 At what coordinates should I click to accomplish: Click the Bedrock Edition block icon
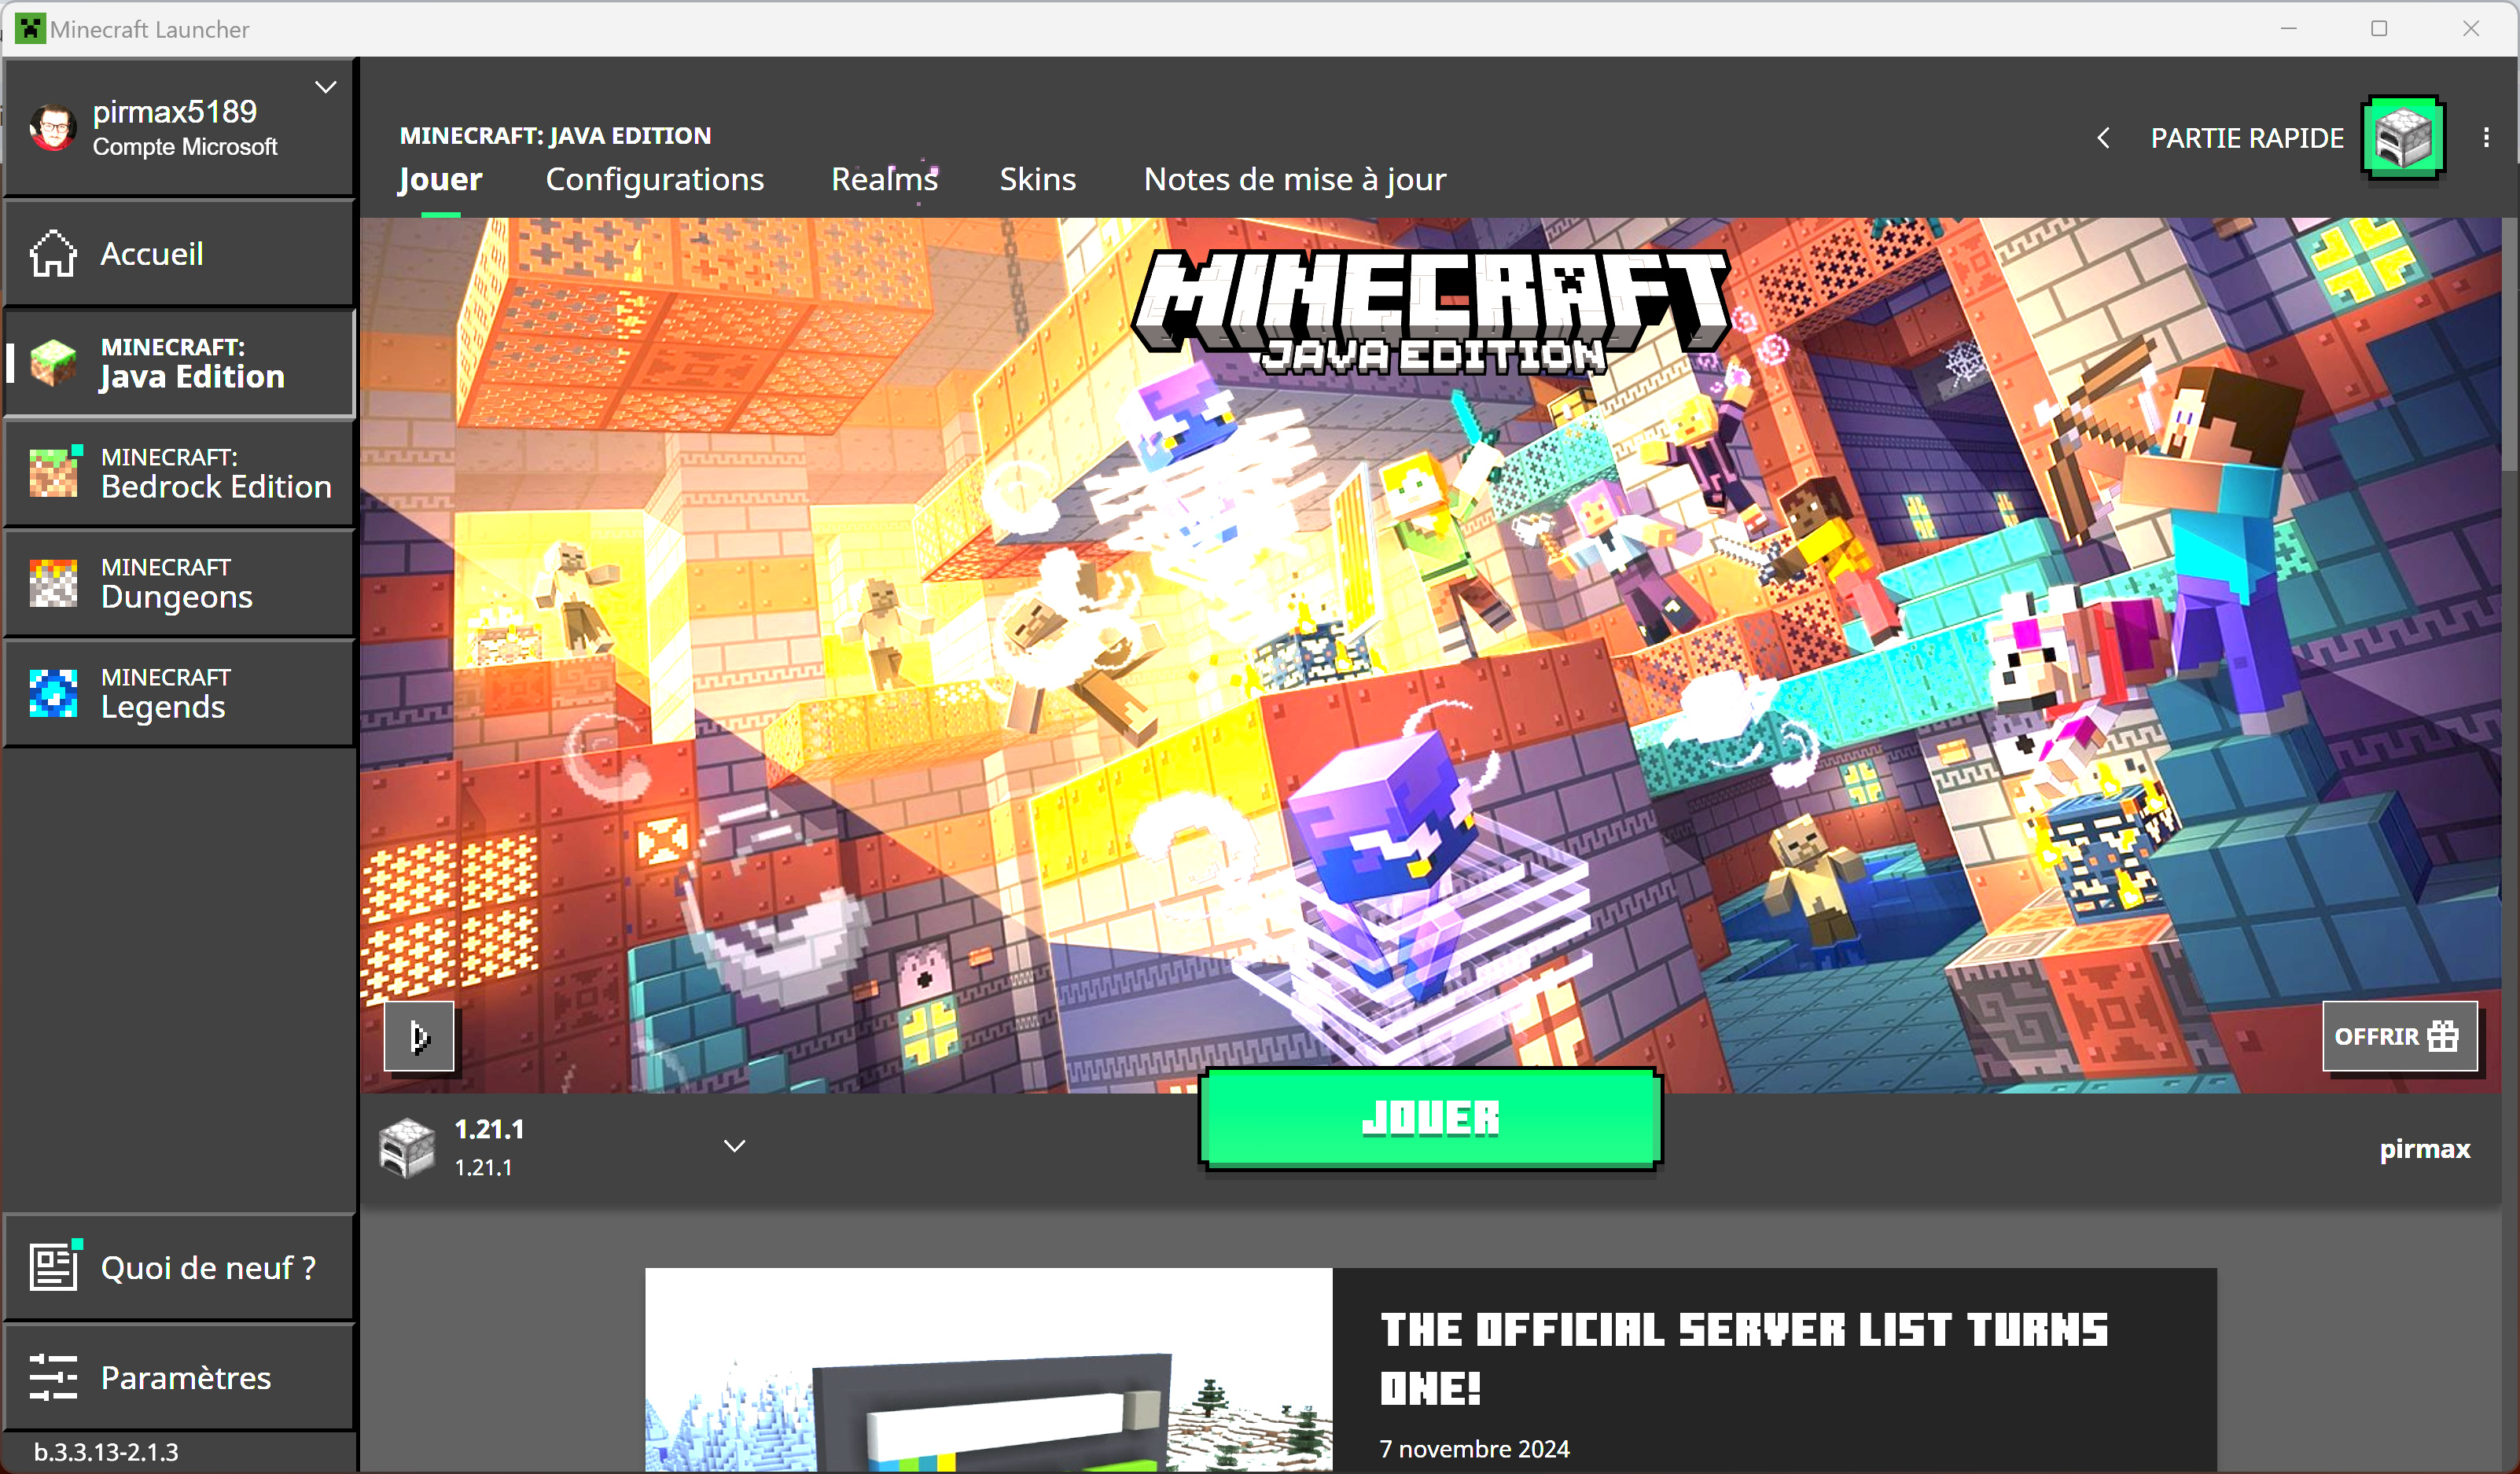coord(54,472)
